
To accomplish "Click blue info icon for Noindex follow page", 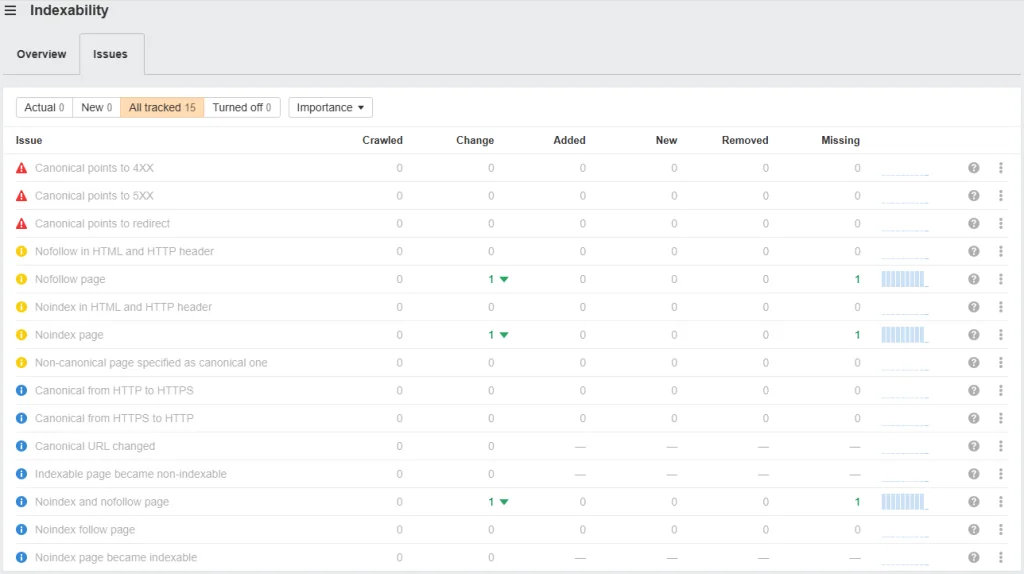I will pyautogui.click(x=22, y=530).
